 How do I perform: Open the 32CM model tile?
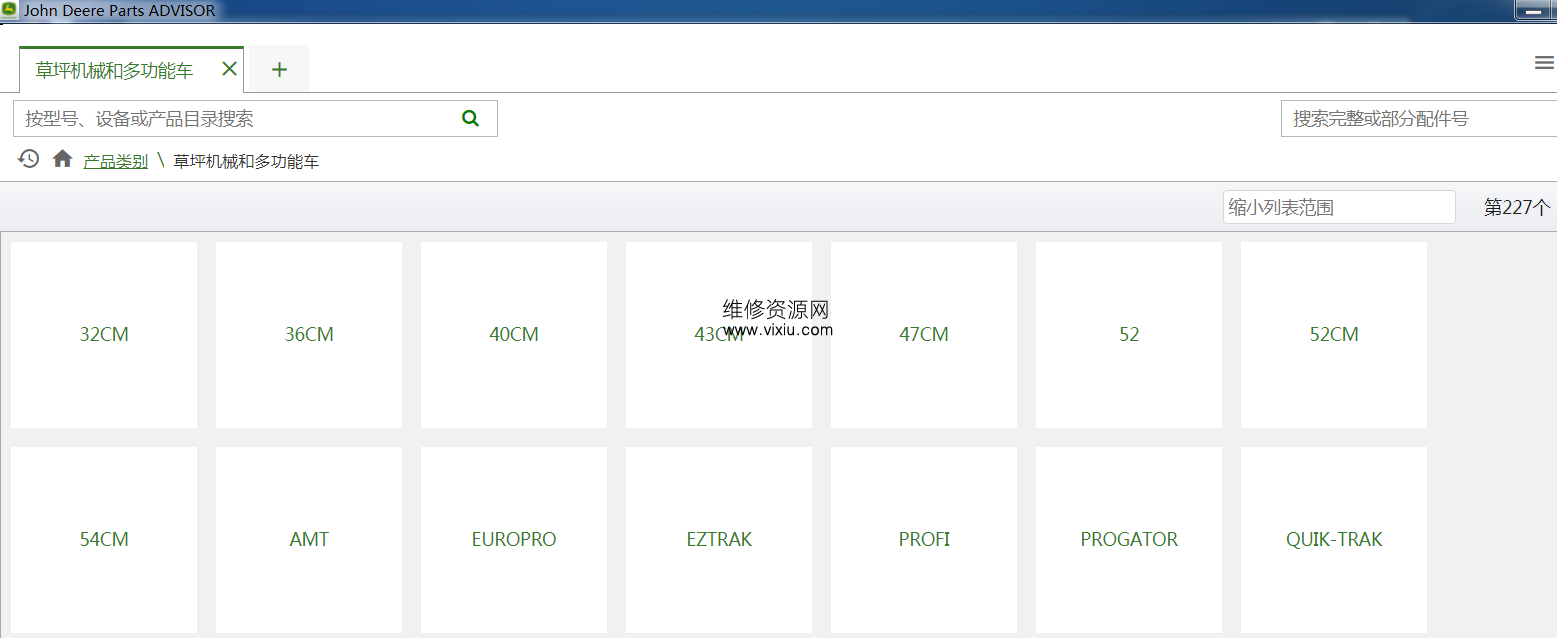pyautogui.click(x=104, y=335)
